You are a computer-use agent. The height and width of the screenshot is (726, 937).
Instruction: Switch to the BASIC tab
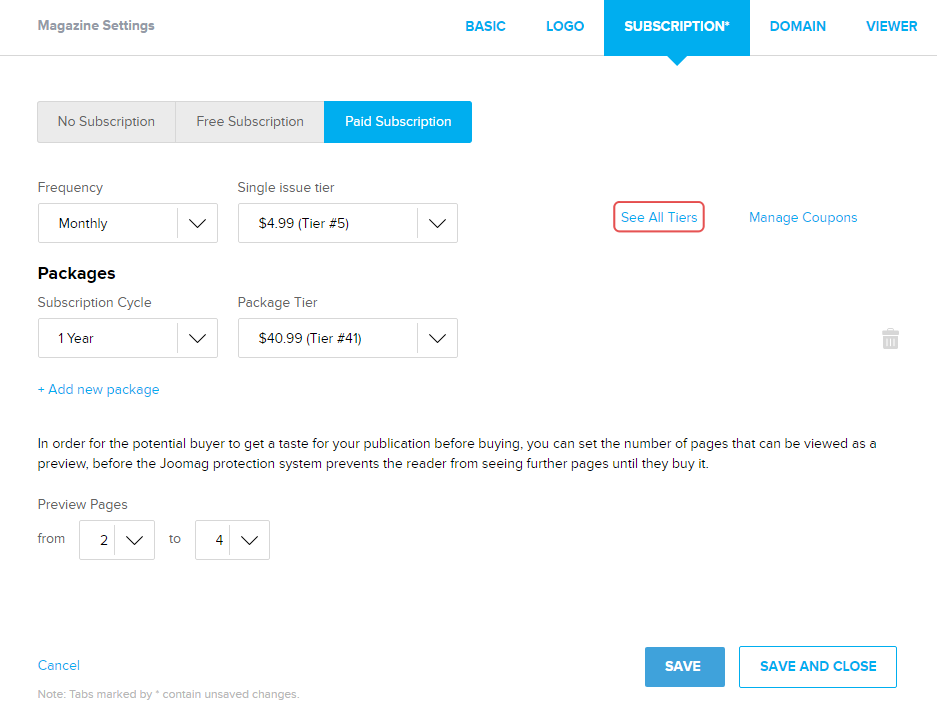(485, 27)
